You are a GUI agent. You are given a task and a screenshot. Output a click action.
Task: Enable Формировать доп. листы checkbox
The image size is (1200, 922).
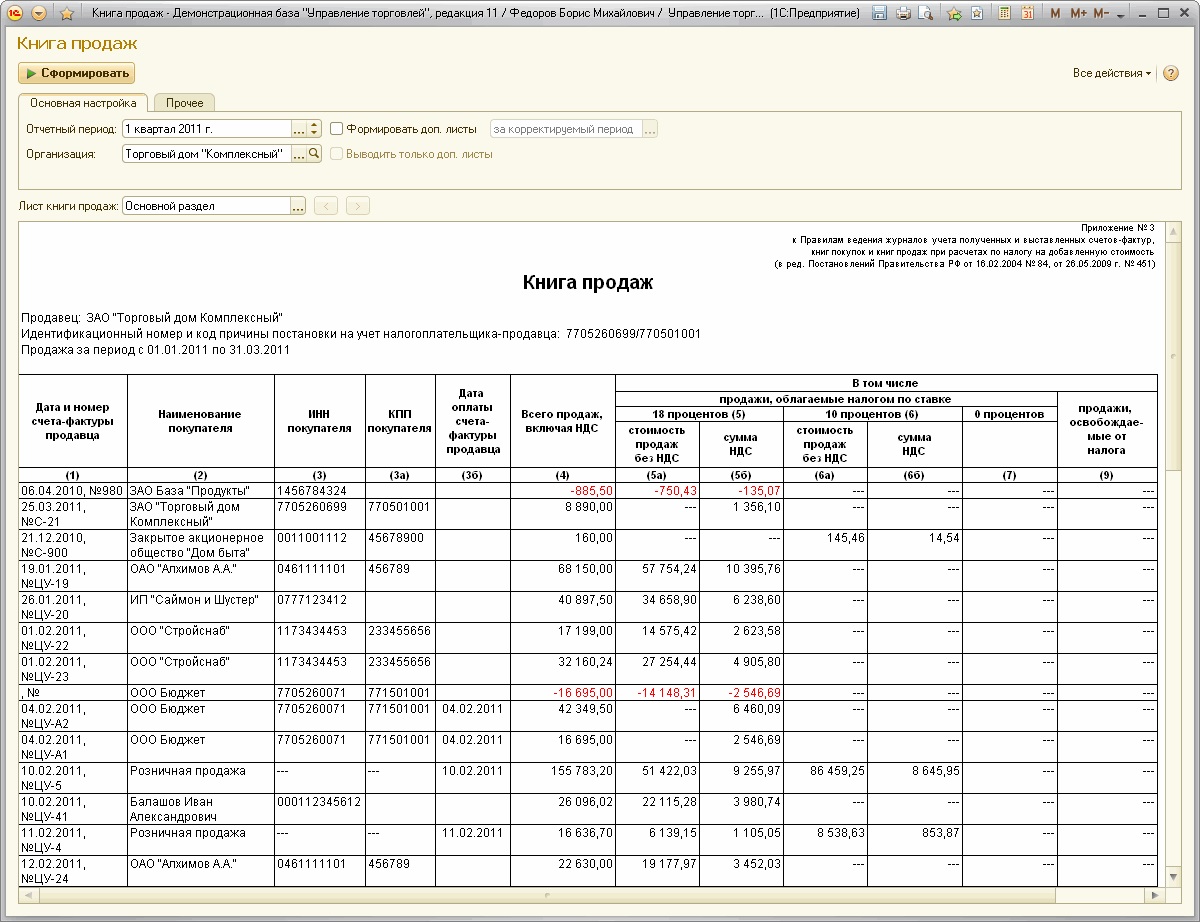click(337, 129)
